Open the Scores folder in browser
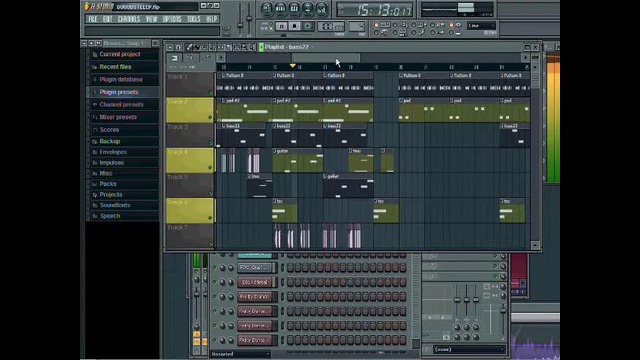 [109, 130]
